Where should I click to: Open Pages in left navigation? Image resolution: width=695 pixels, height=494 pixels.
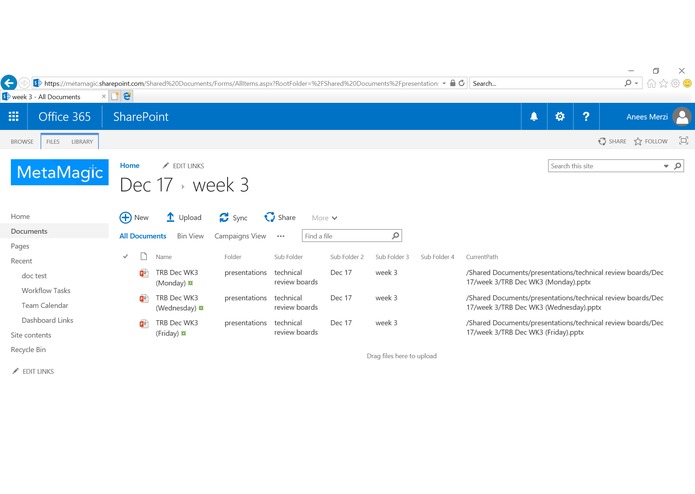[20, 246]
